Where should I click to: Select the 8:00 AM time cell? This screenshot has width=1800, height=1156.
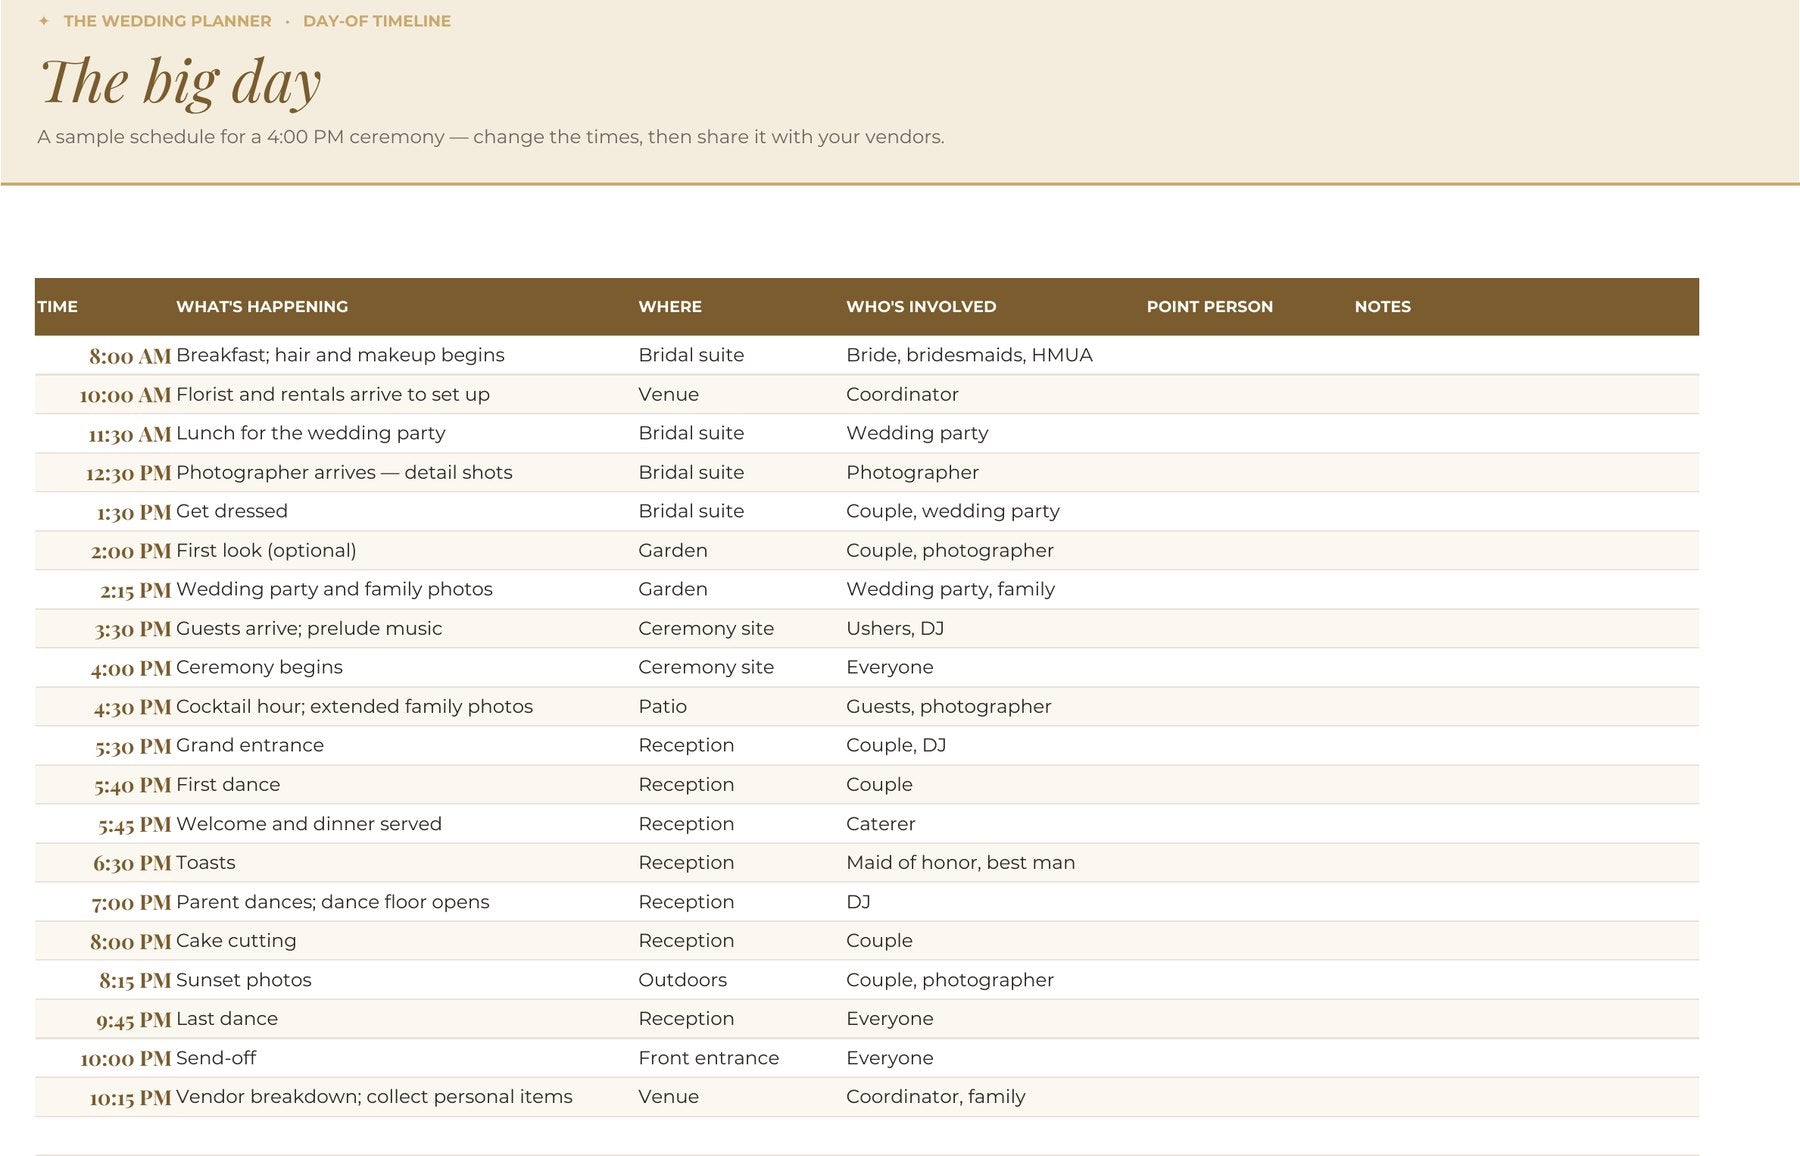point(130,356)
